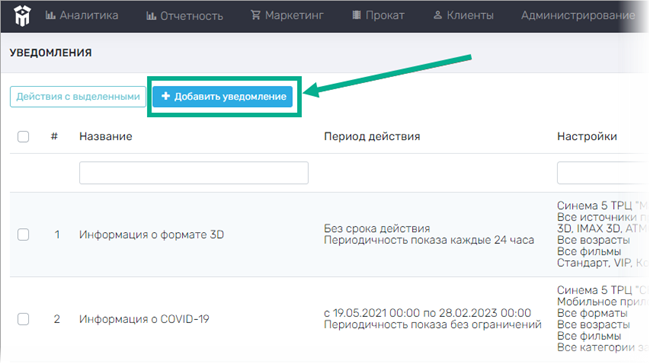This screenshot has width=650, height=364.
Task: Click row number 1
Action: (57, 235)
